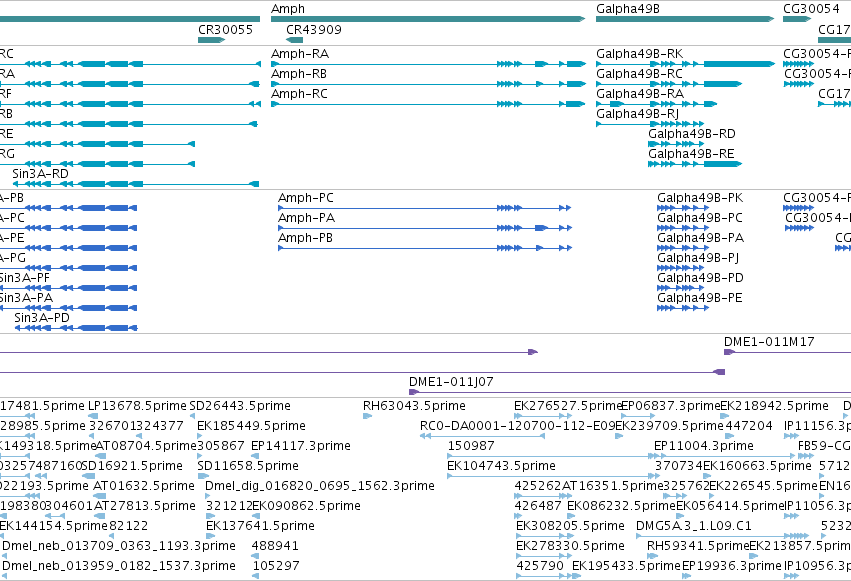The height and width of the screenshot is (581, 851).
Task: Select the CR30055 gene label
Action: tap(225, 29)
